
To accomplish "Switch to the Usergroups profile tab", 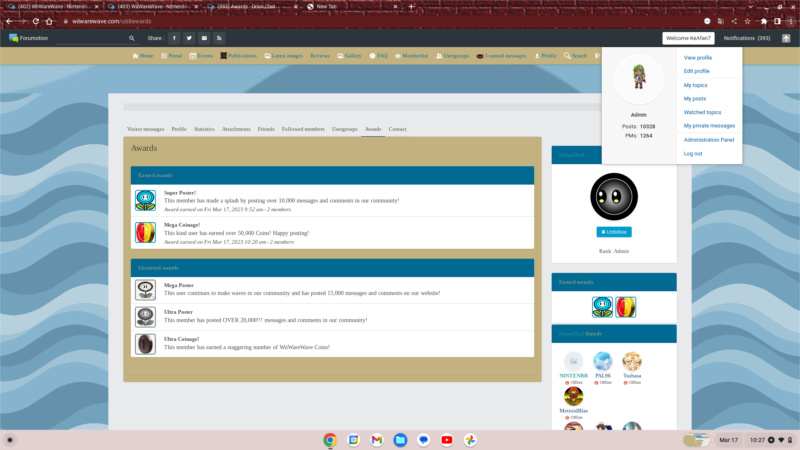I will pos(344,129).
